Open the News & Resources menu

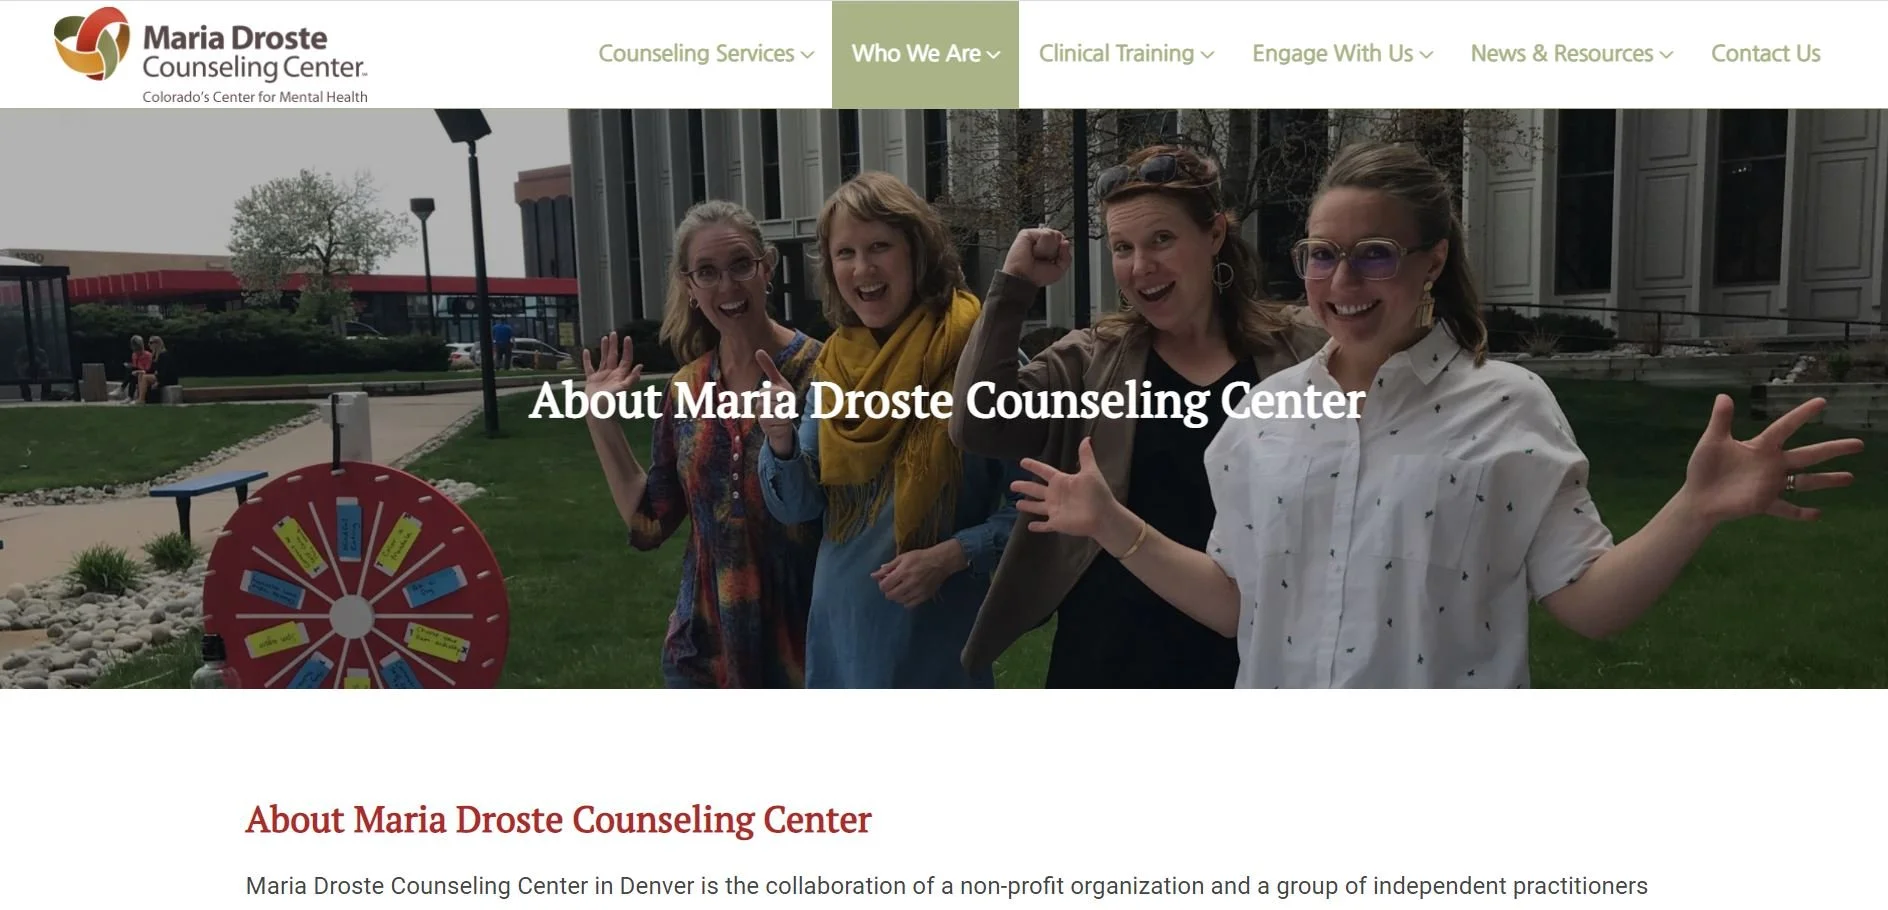(x=1571, y=54)
